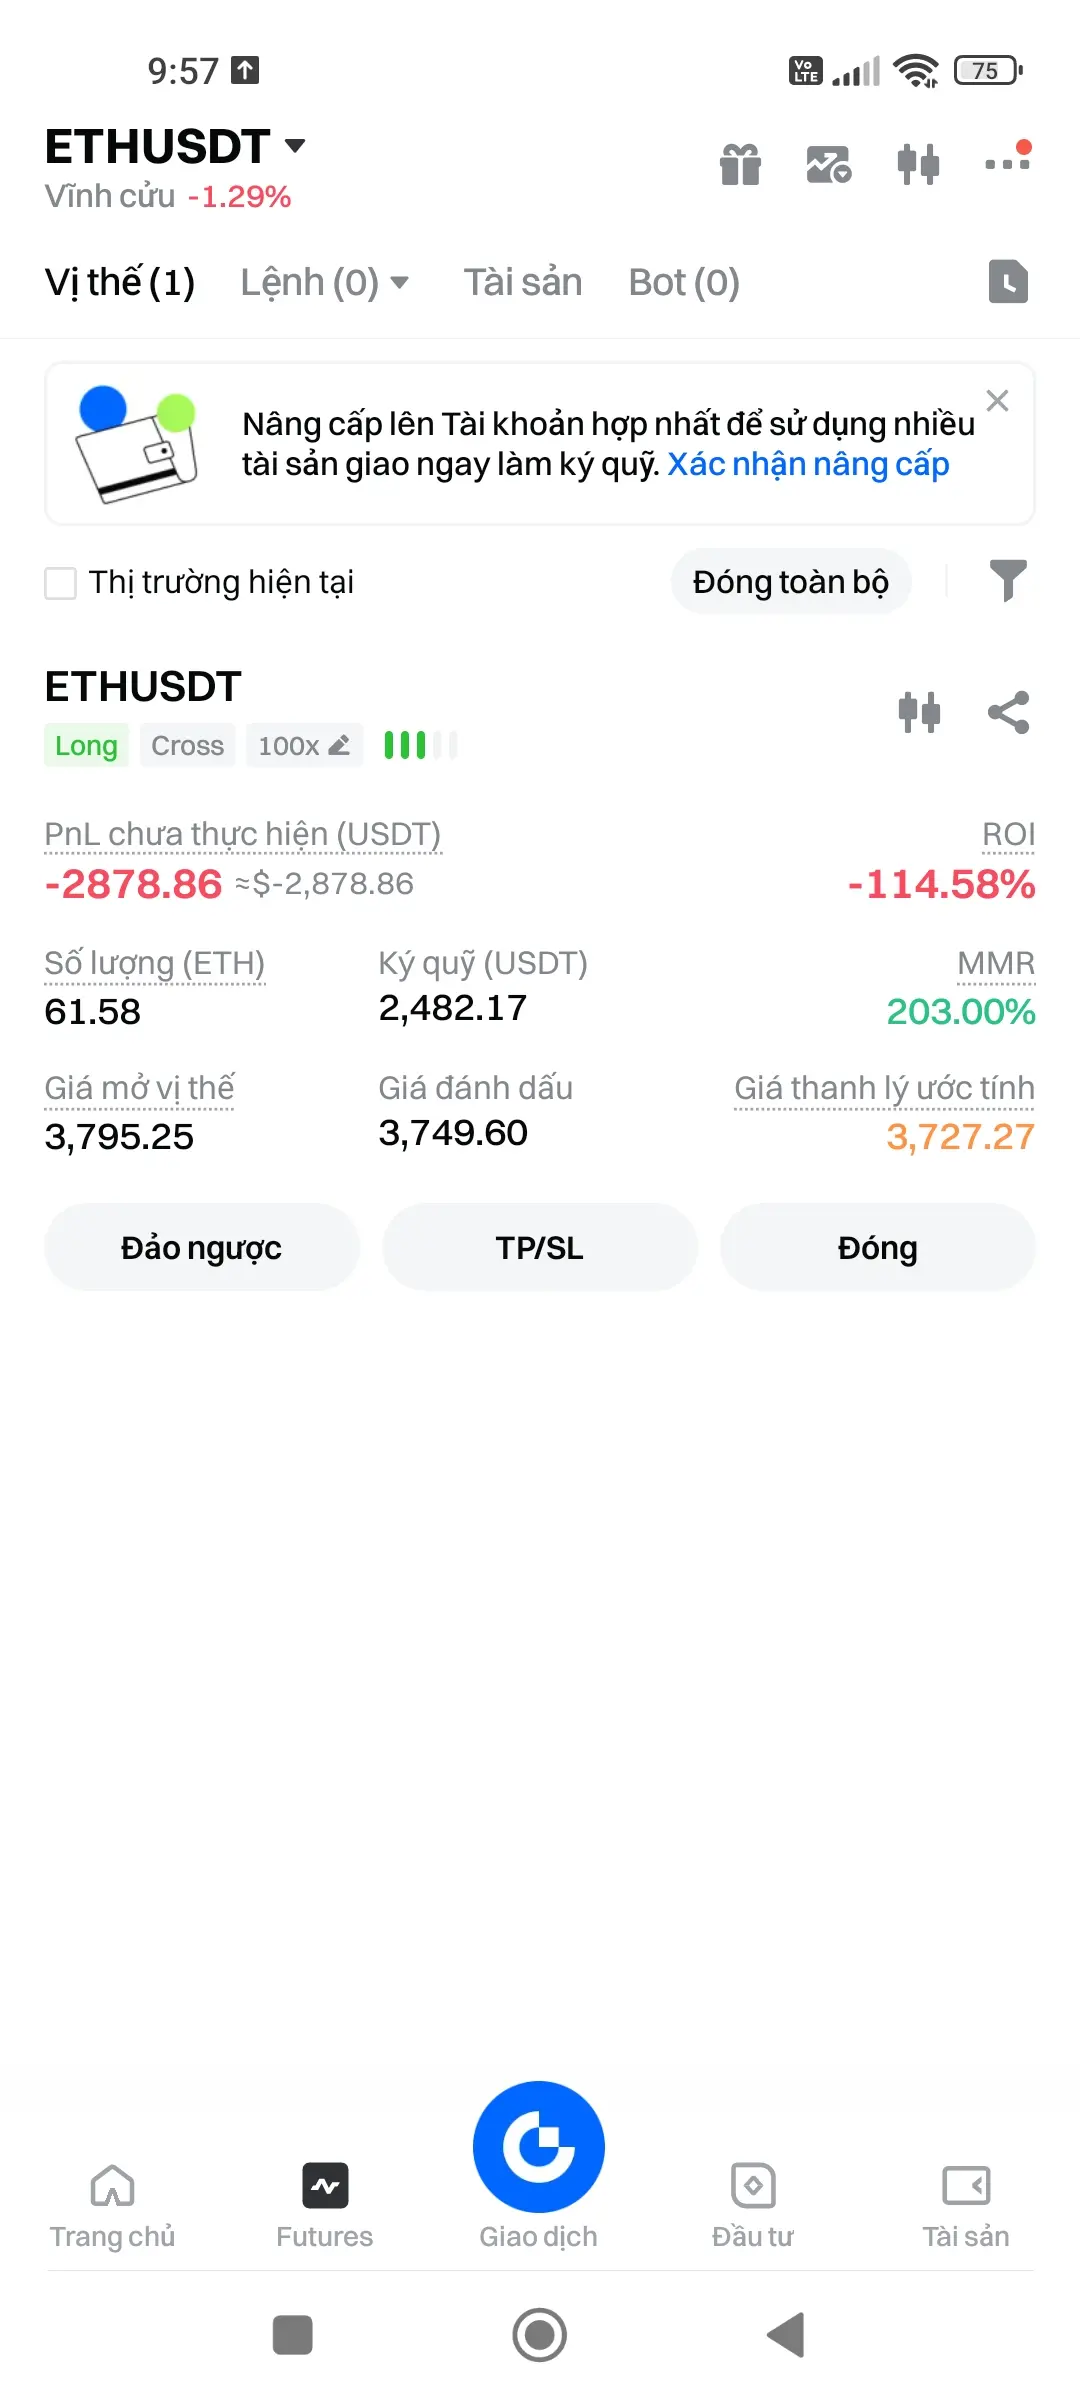Tap the Đóng toàn bộ button
The width and height of the screenshot is (1080, 2400).
(x=791, y=582)
